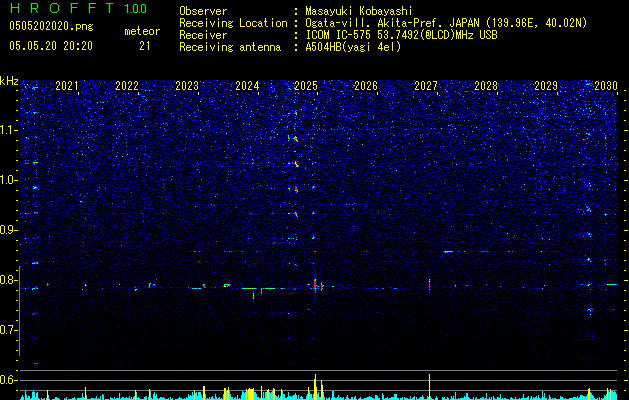Click the HROFFT 1.0.0 title text
Image resolution: width=629 pixels, height=400 pixels.
point(78,8)
